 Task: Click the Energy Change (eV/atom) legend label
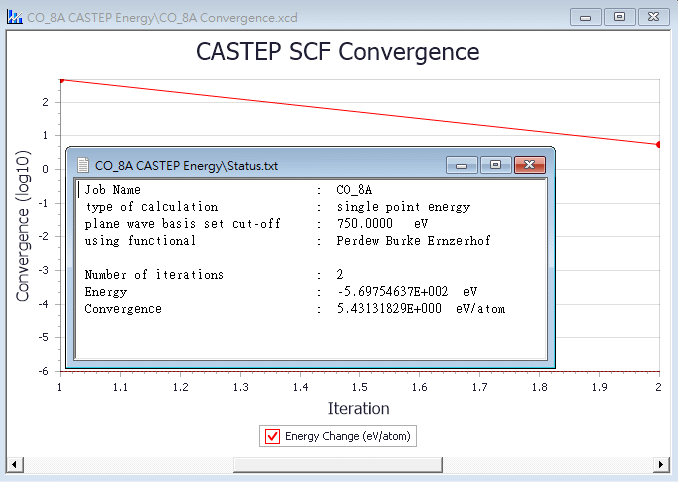click(347, 436)
